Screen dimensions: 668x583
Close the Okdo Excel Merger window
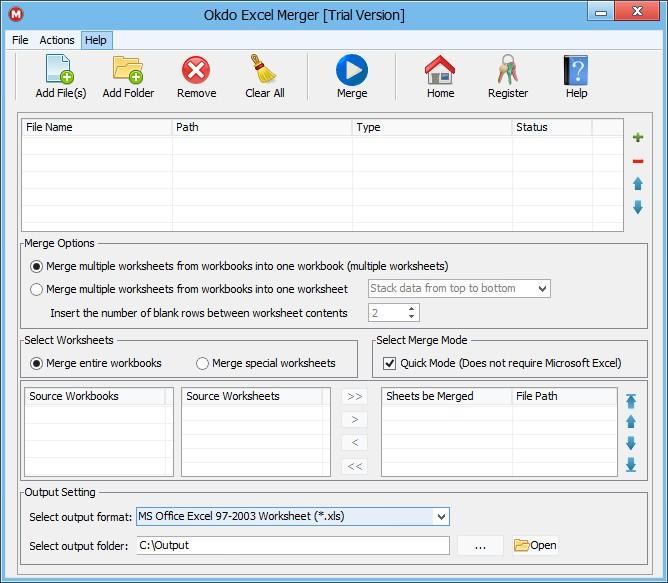(637, 11)
